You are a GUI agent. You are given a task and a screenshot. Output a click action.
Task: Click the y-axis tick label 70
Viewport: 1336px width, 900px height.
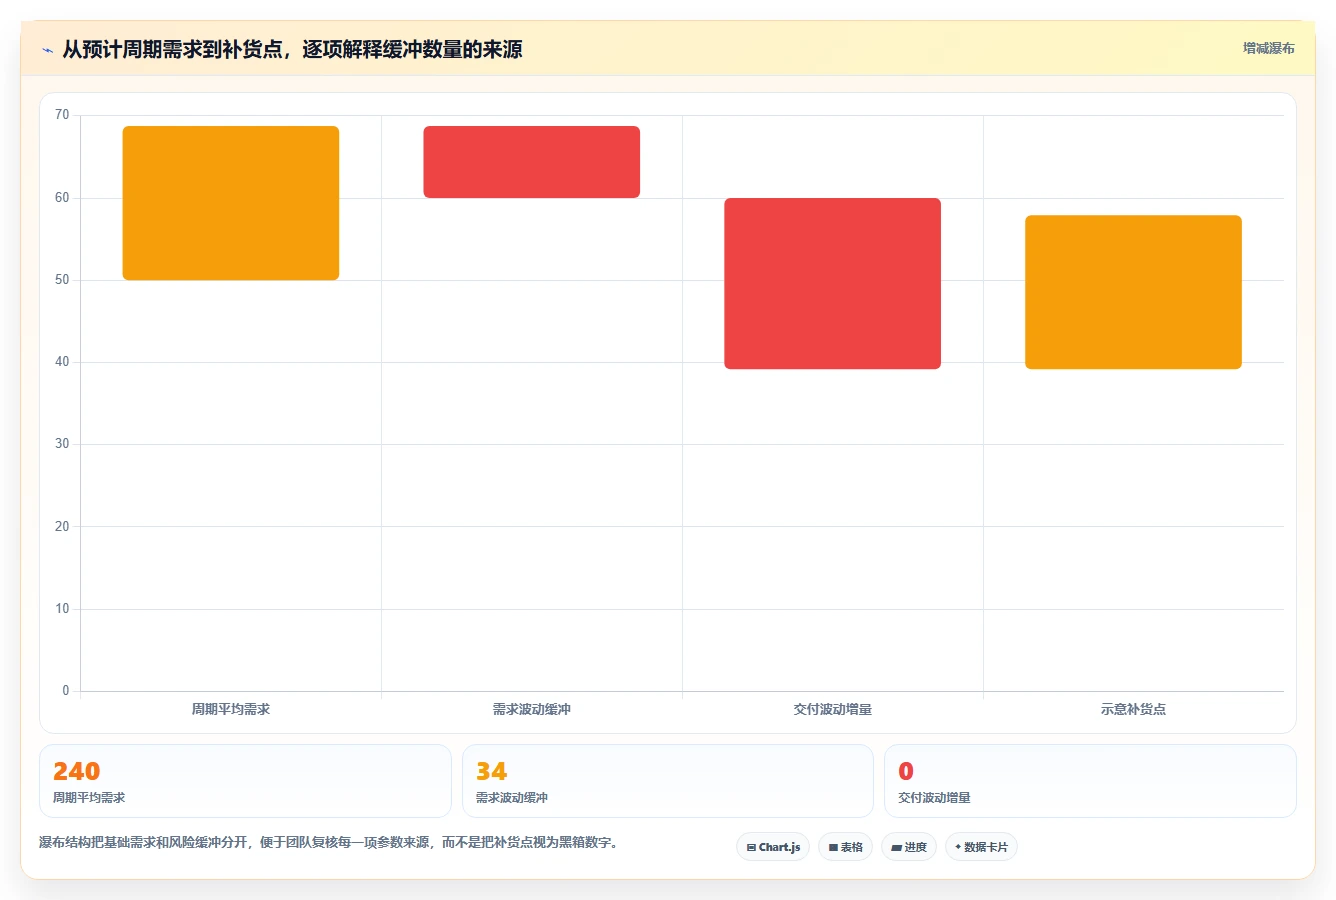click(62, 115)
